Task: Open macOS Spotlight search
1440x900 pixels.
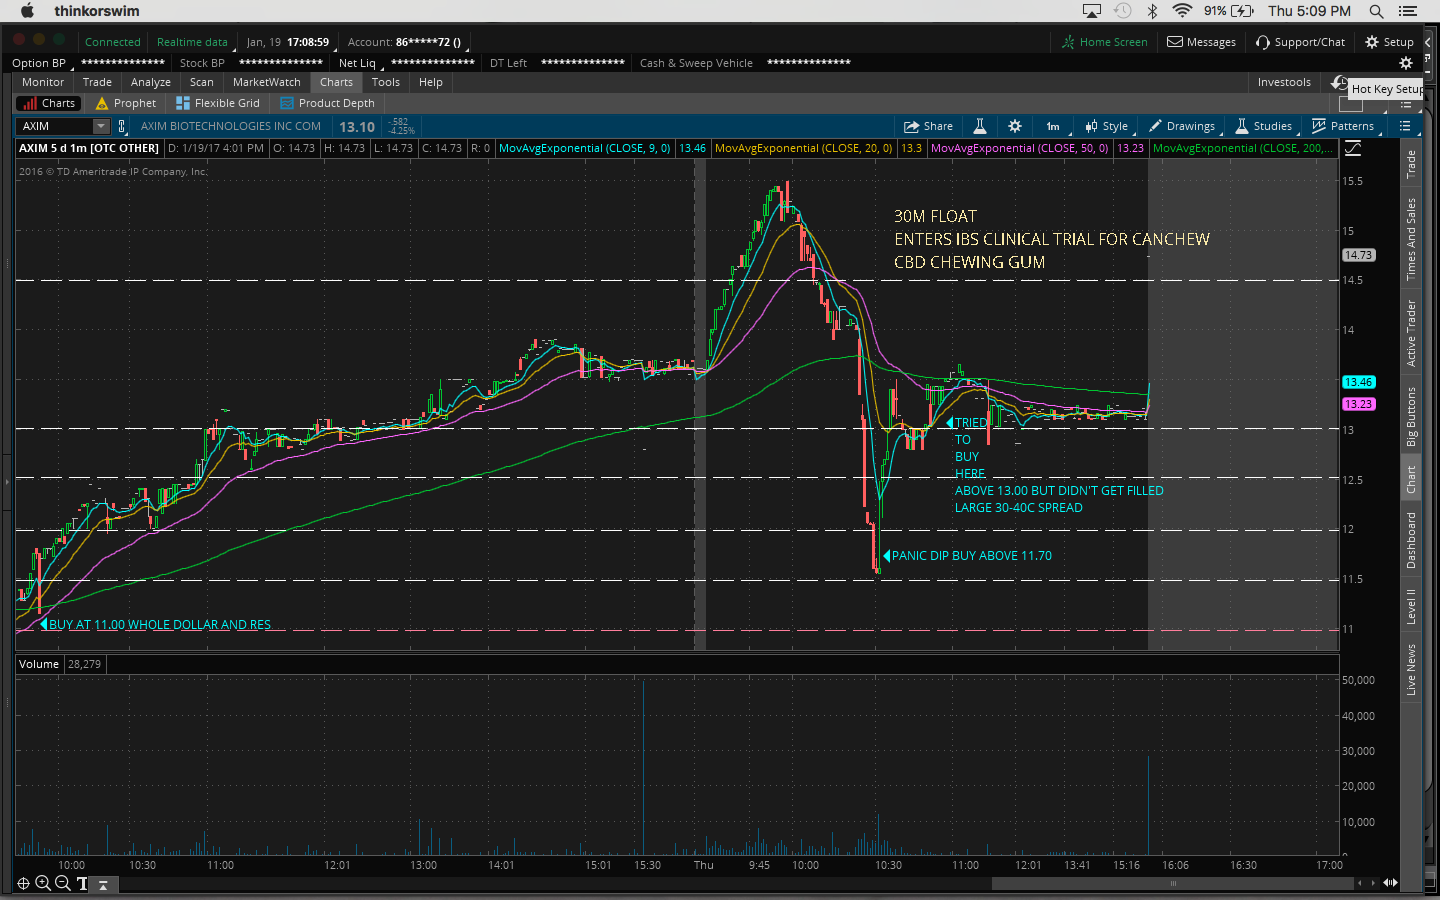Action: click(x=1376, y=11)
